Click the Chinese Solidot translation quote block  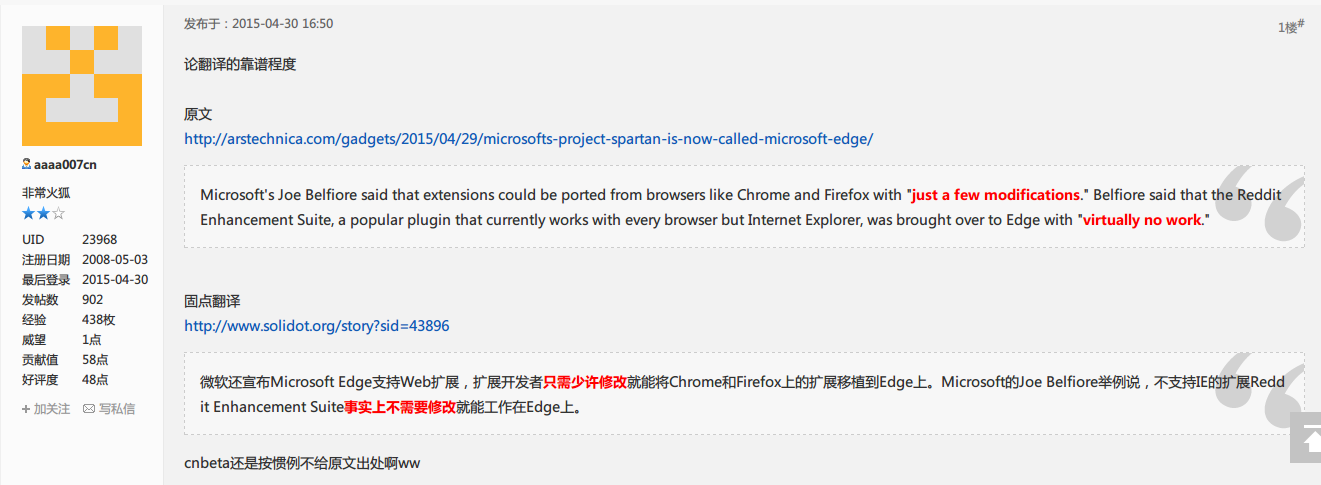(x=700, y=394)
